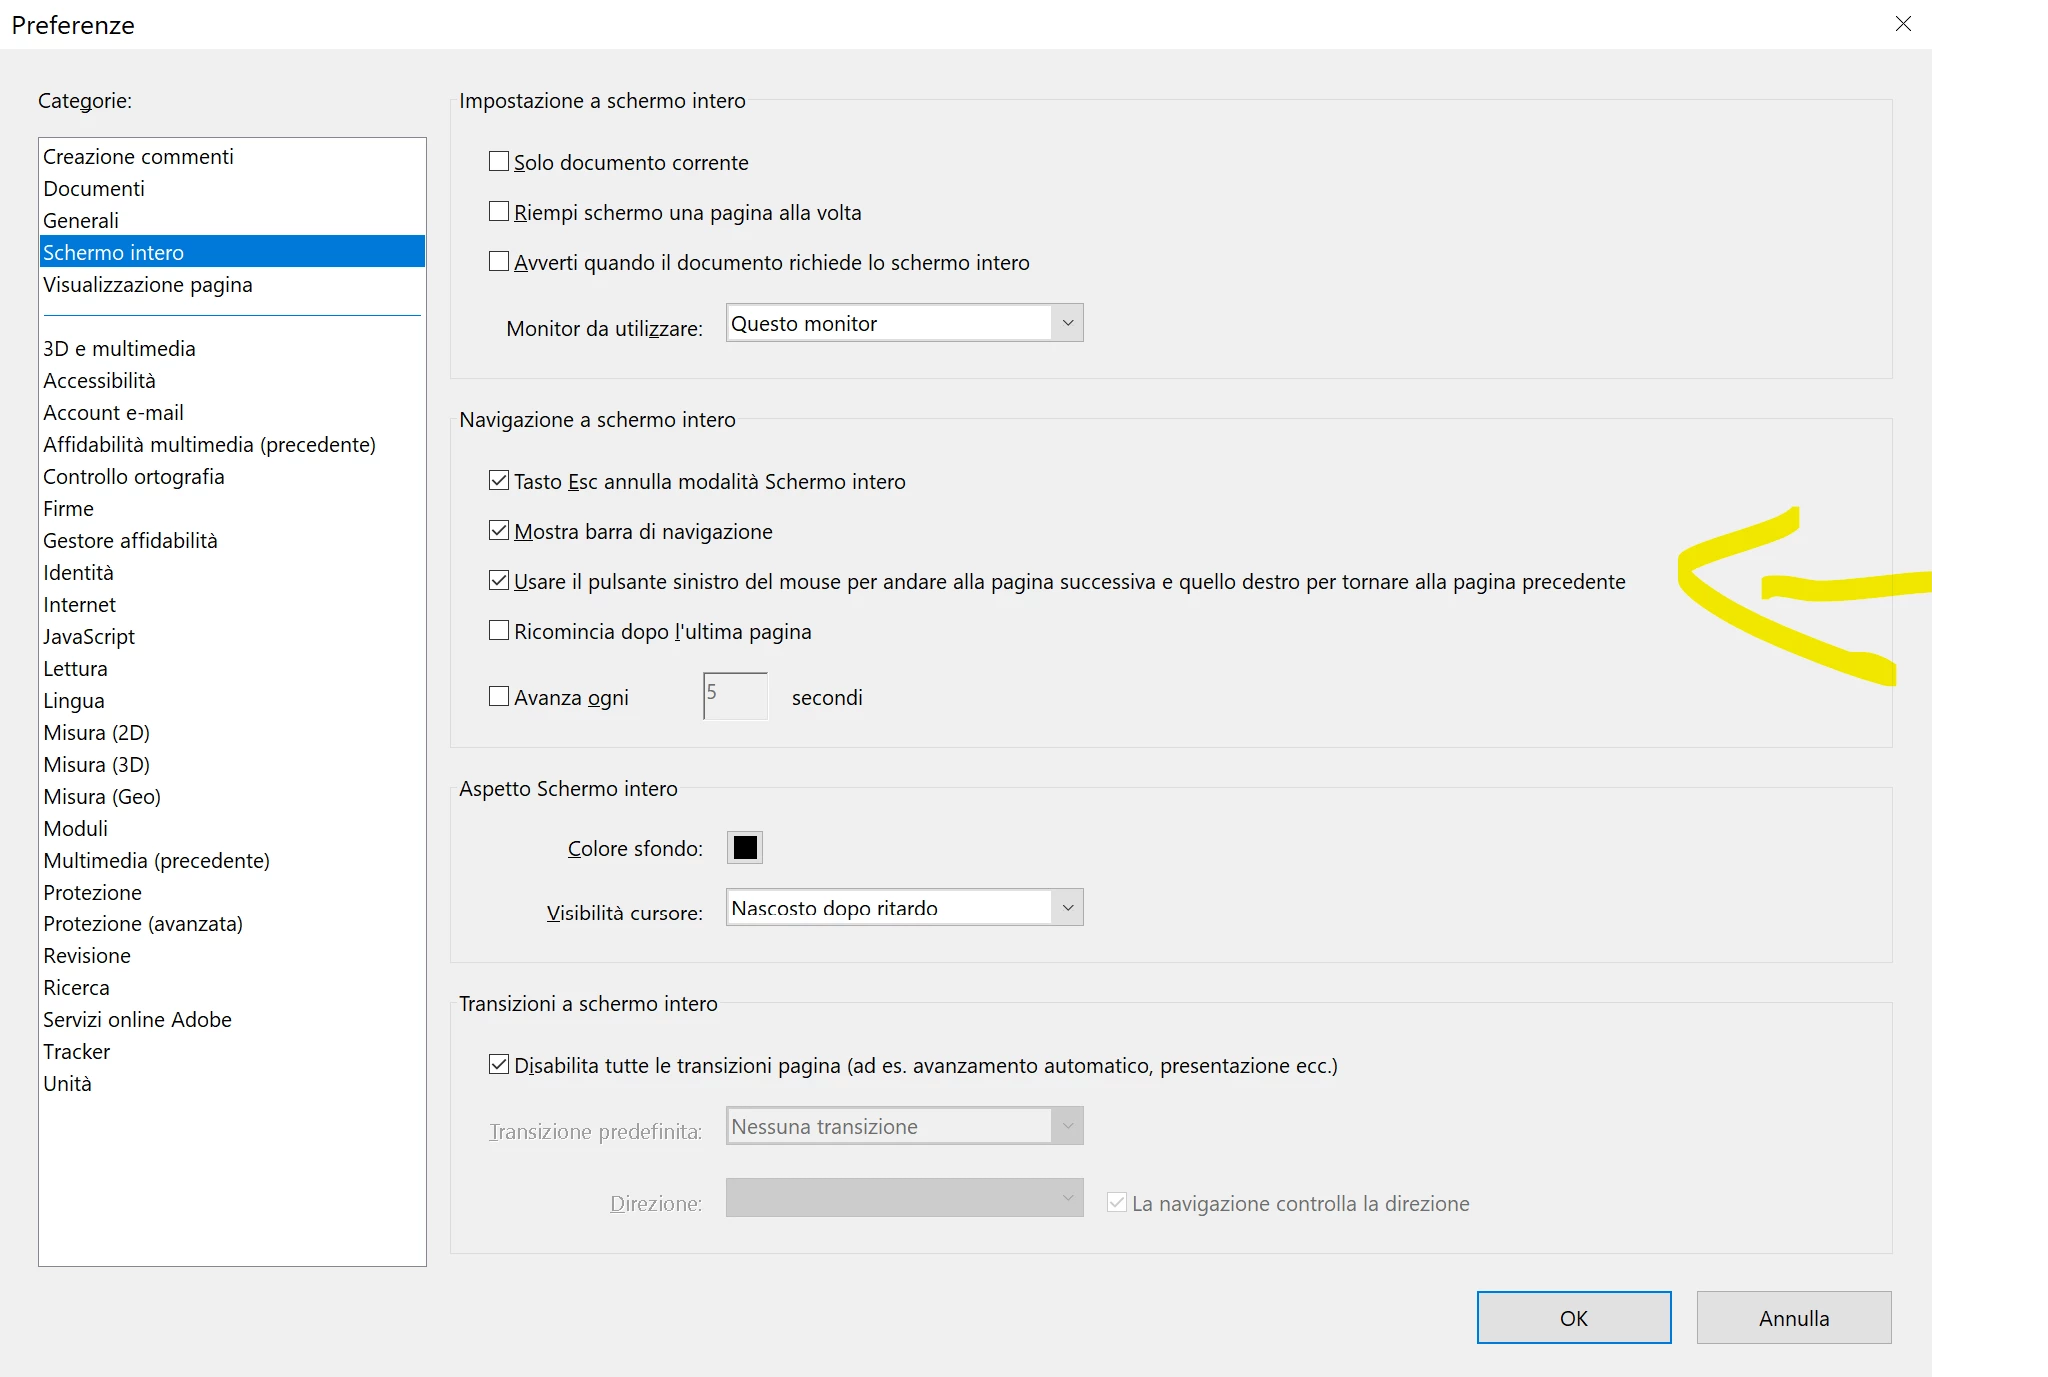The width and height of the screenshot is (2048, 1377).
Task: Choose JavaScript in categories list
Action: [89, 636]
